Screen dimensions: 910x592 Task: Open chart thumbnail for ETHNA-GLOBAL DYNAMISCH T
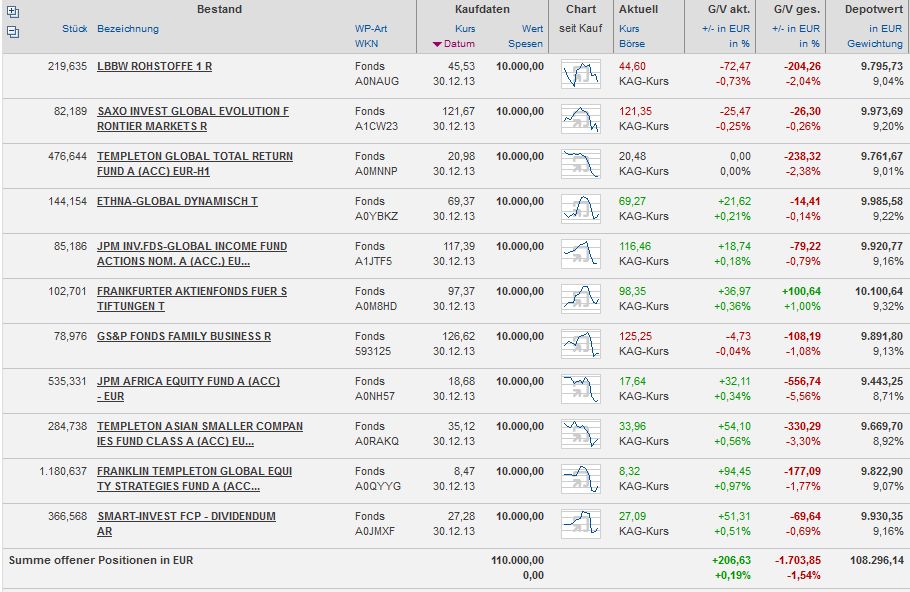(581, 210)
